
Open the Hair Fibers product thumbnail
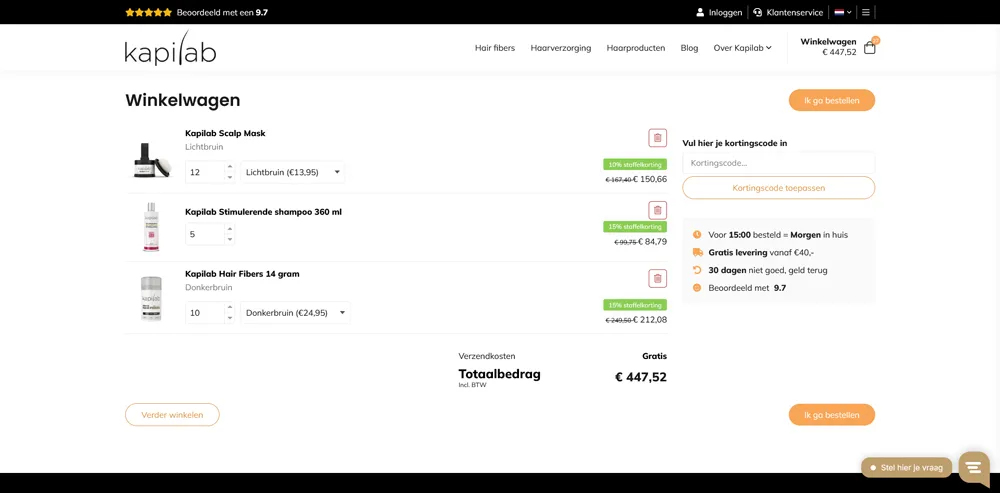tap(151, 298)
